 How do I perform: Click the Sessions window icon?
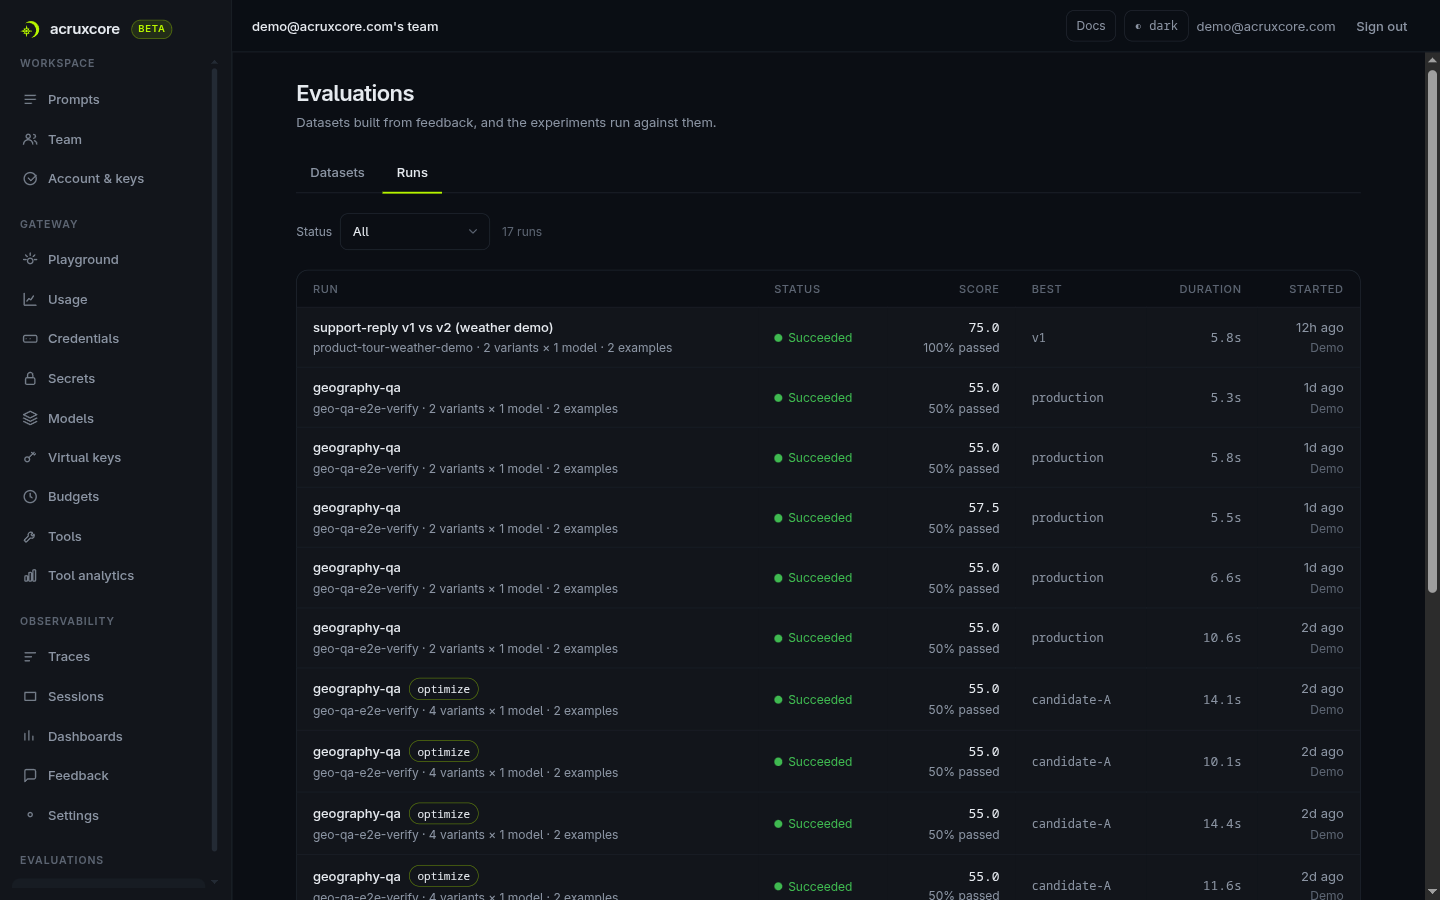click(x=30, y=696)
